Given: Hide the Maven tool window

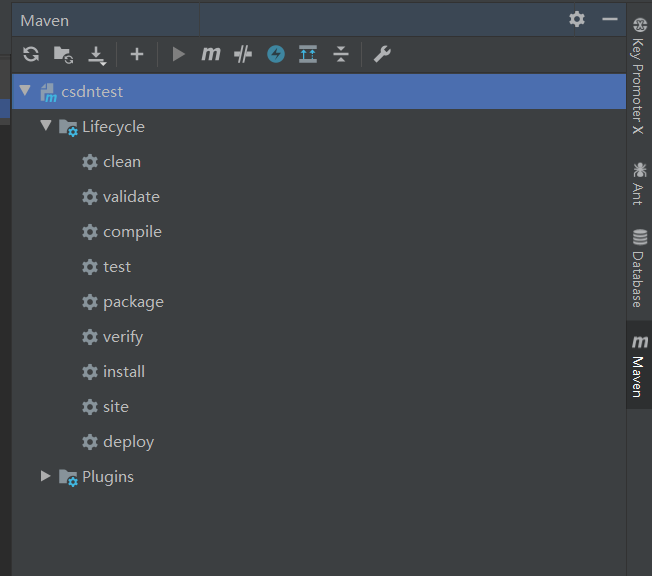Looking at the screenshot, I should tap(610, 19).
